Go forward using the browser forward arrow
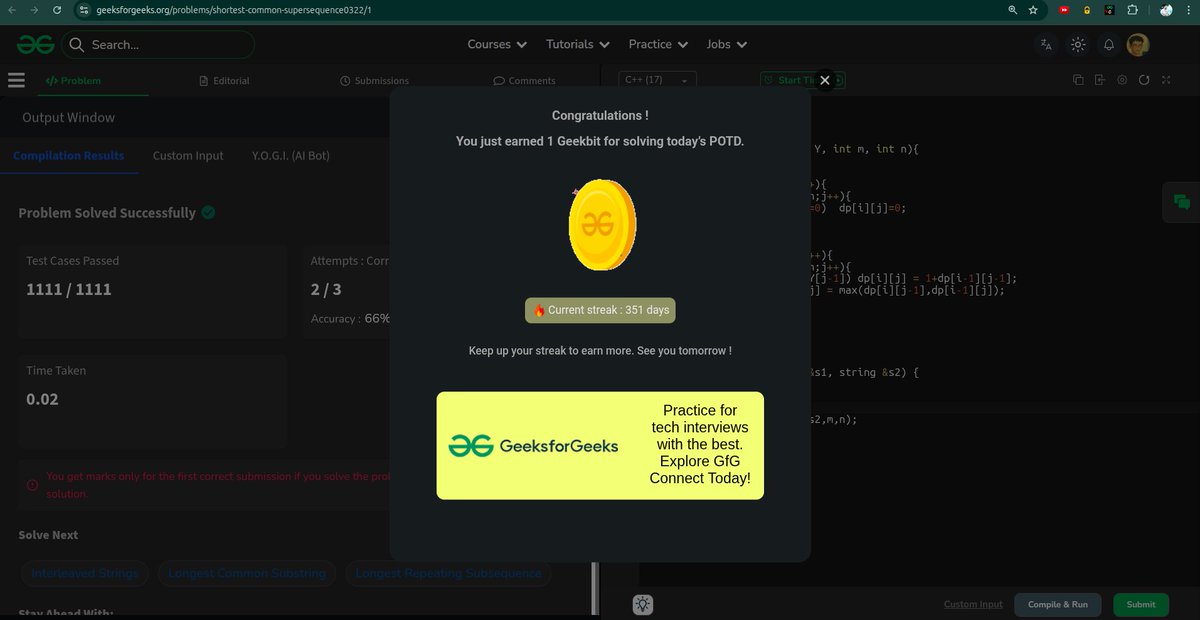 34,10
